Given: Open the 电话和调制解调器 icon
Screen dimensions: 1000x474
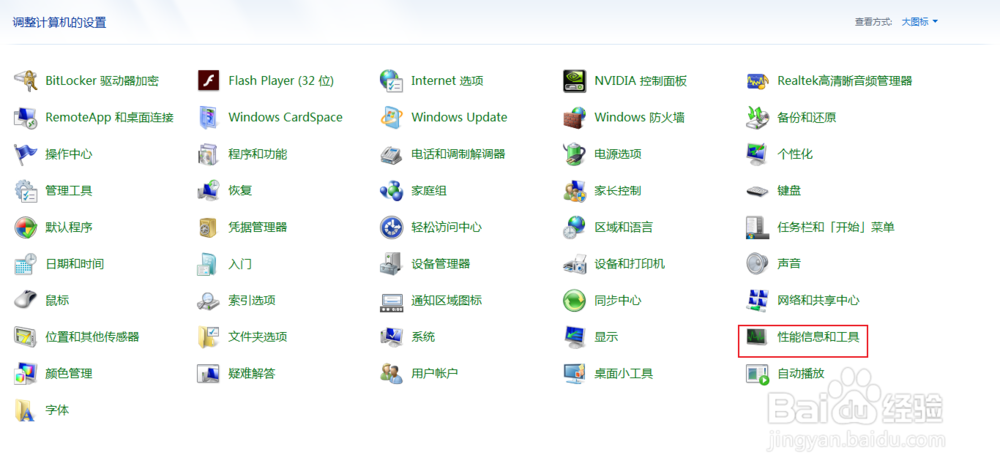Looking at the screenshot, I should (391, 154).
